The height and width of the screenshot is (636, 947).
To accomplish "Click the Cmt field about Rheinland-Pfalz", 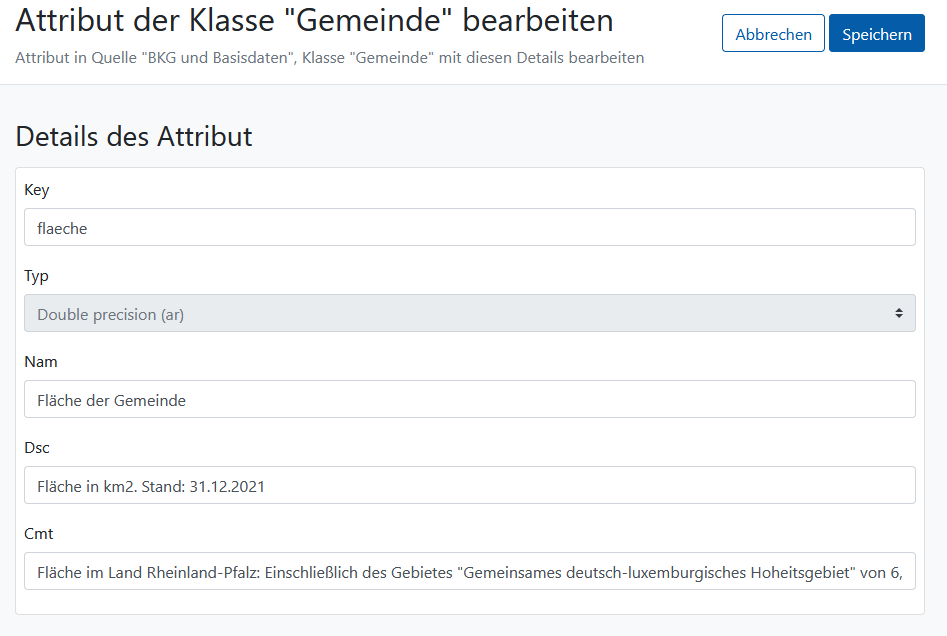I will (470, 571).
